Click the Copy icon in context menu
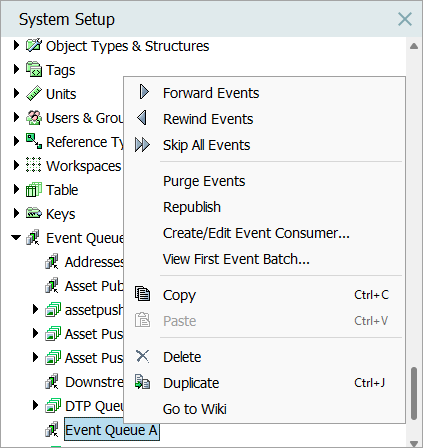Viewport: 423px width, 448px height. click(x=143, y=294)
